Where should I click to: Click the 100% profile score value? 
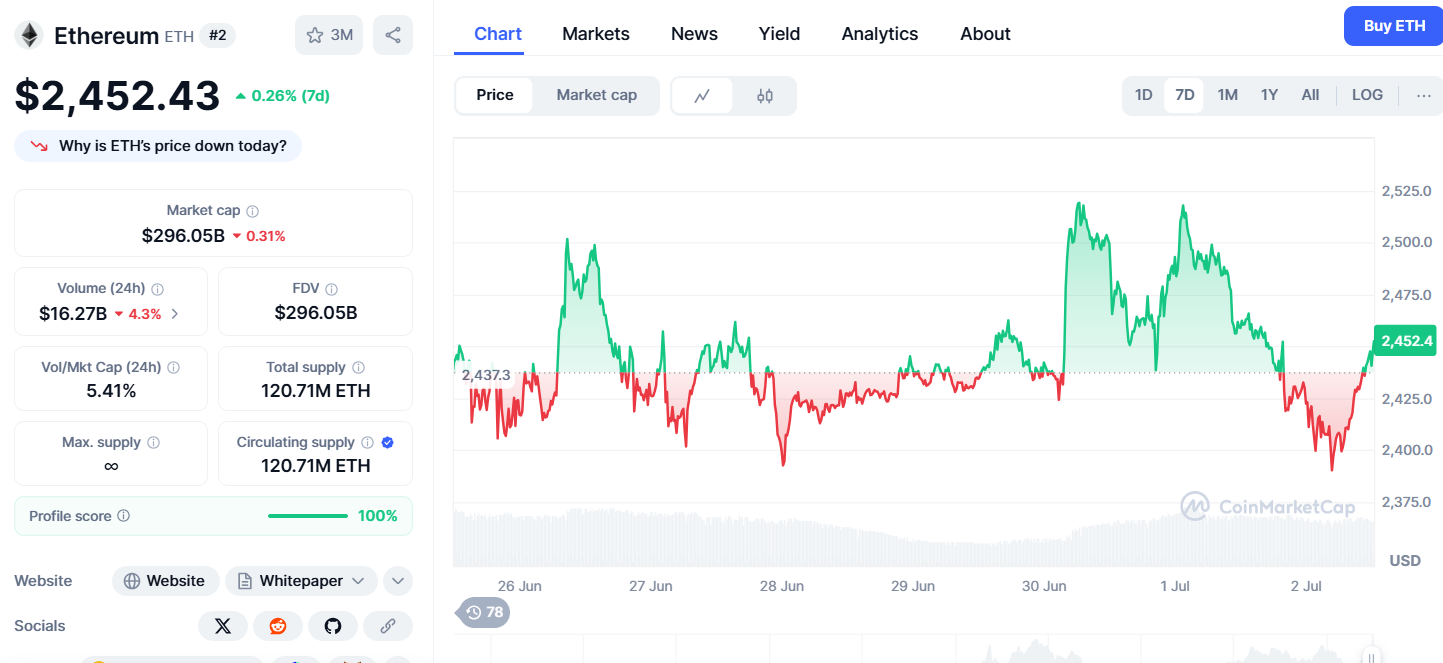(378, 516)
